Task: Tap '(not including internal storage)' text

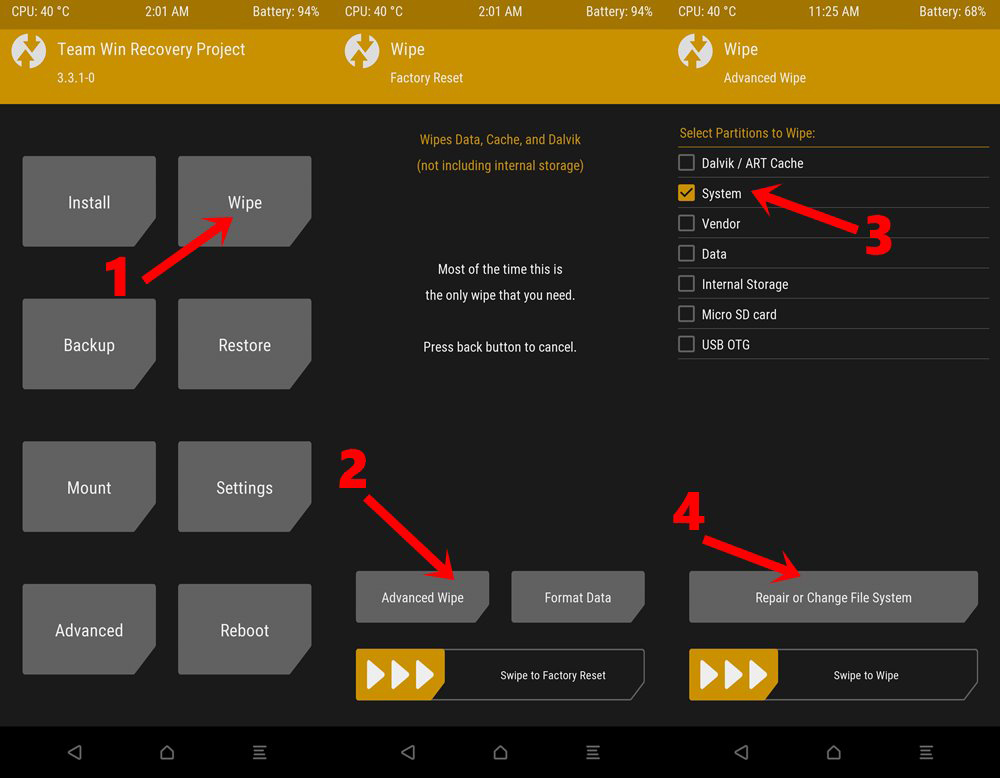Action: tap(500, 165)
